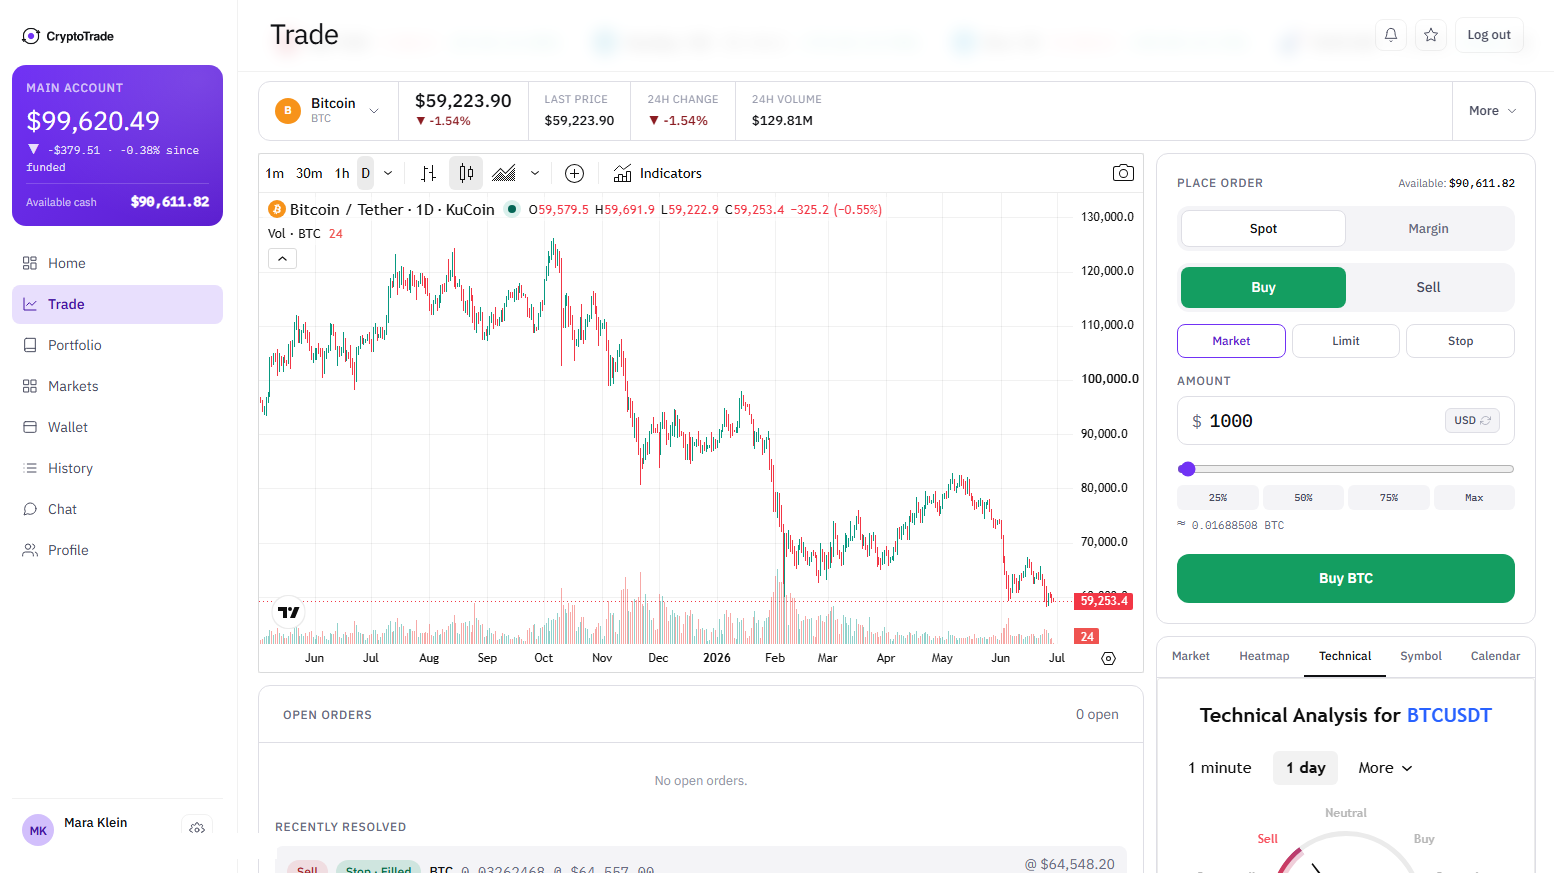The width and height of the screenshot is (1554, 873).
Task: Select 1 day analysis interval
Action: 1306,768
